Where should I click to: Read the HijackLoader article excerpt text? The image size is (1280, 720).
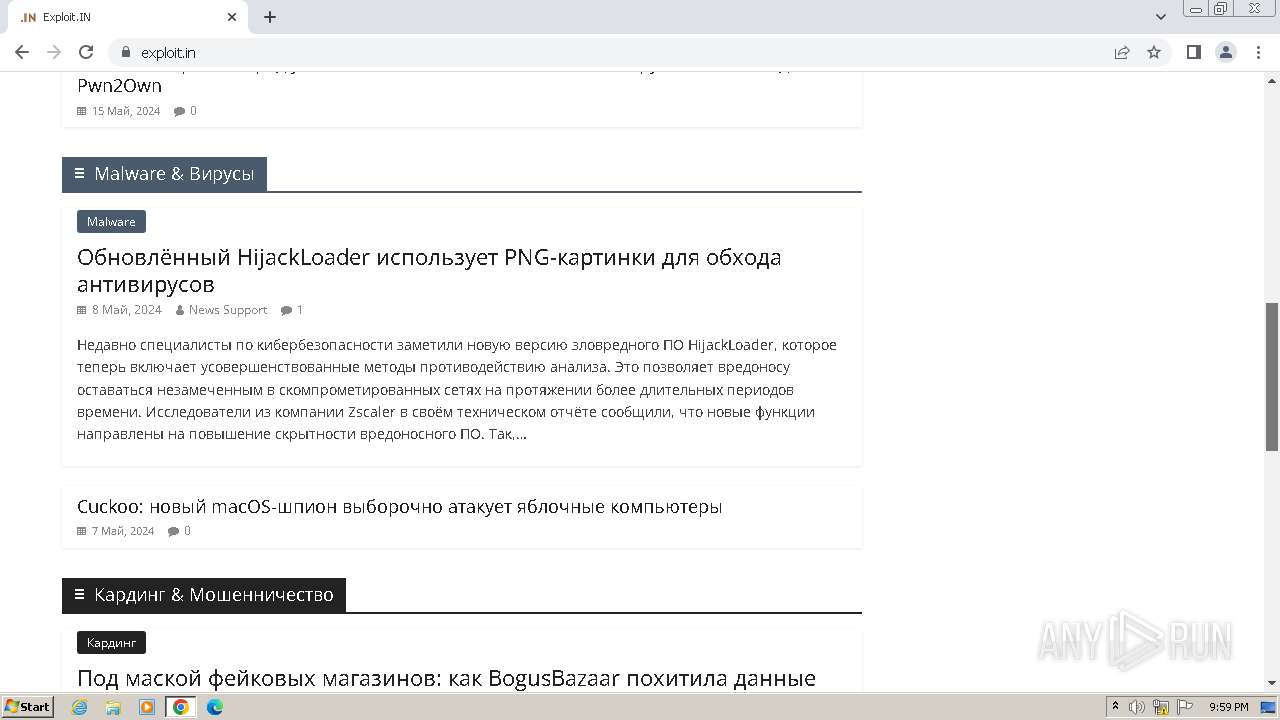[x=457, y=389]
